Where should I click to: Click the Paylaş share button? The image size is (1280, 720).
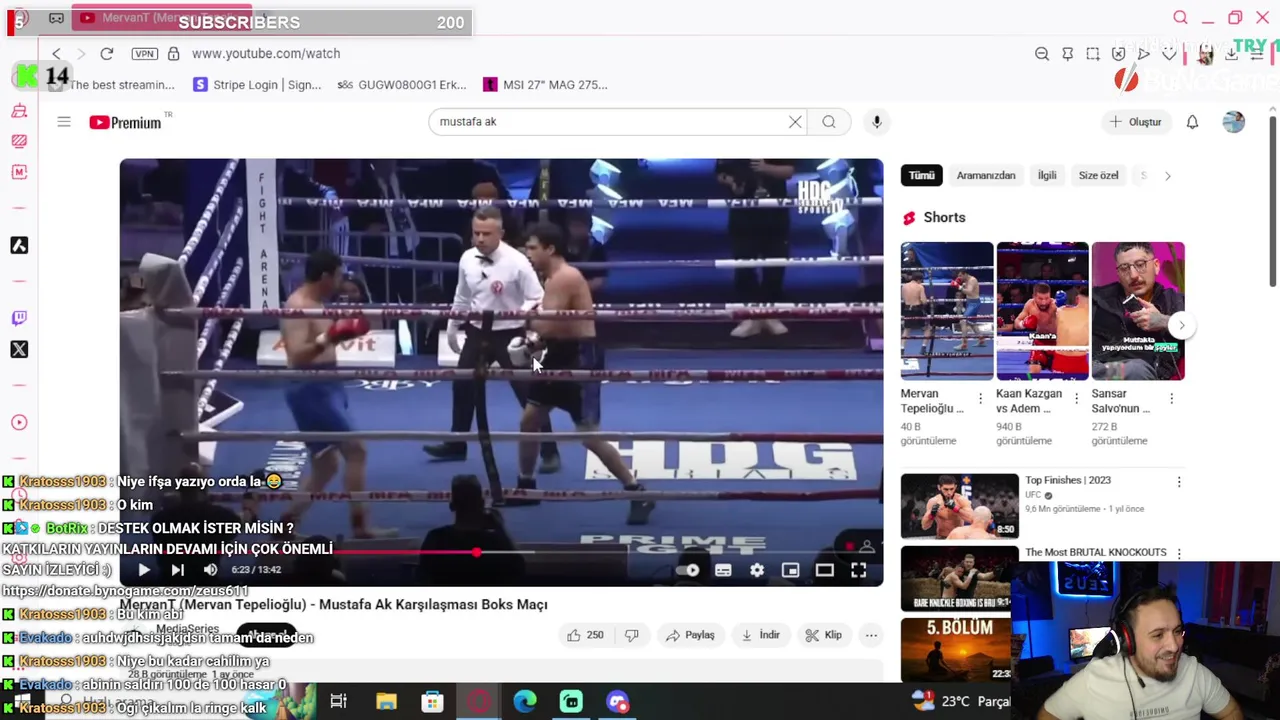[690, 635]
